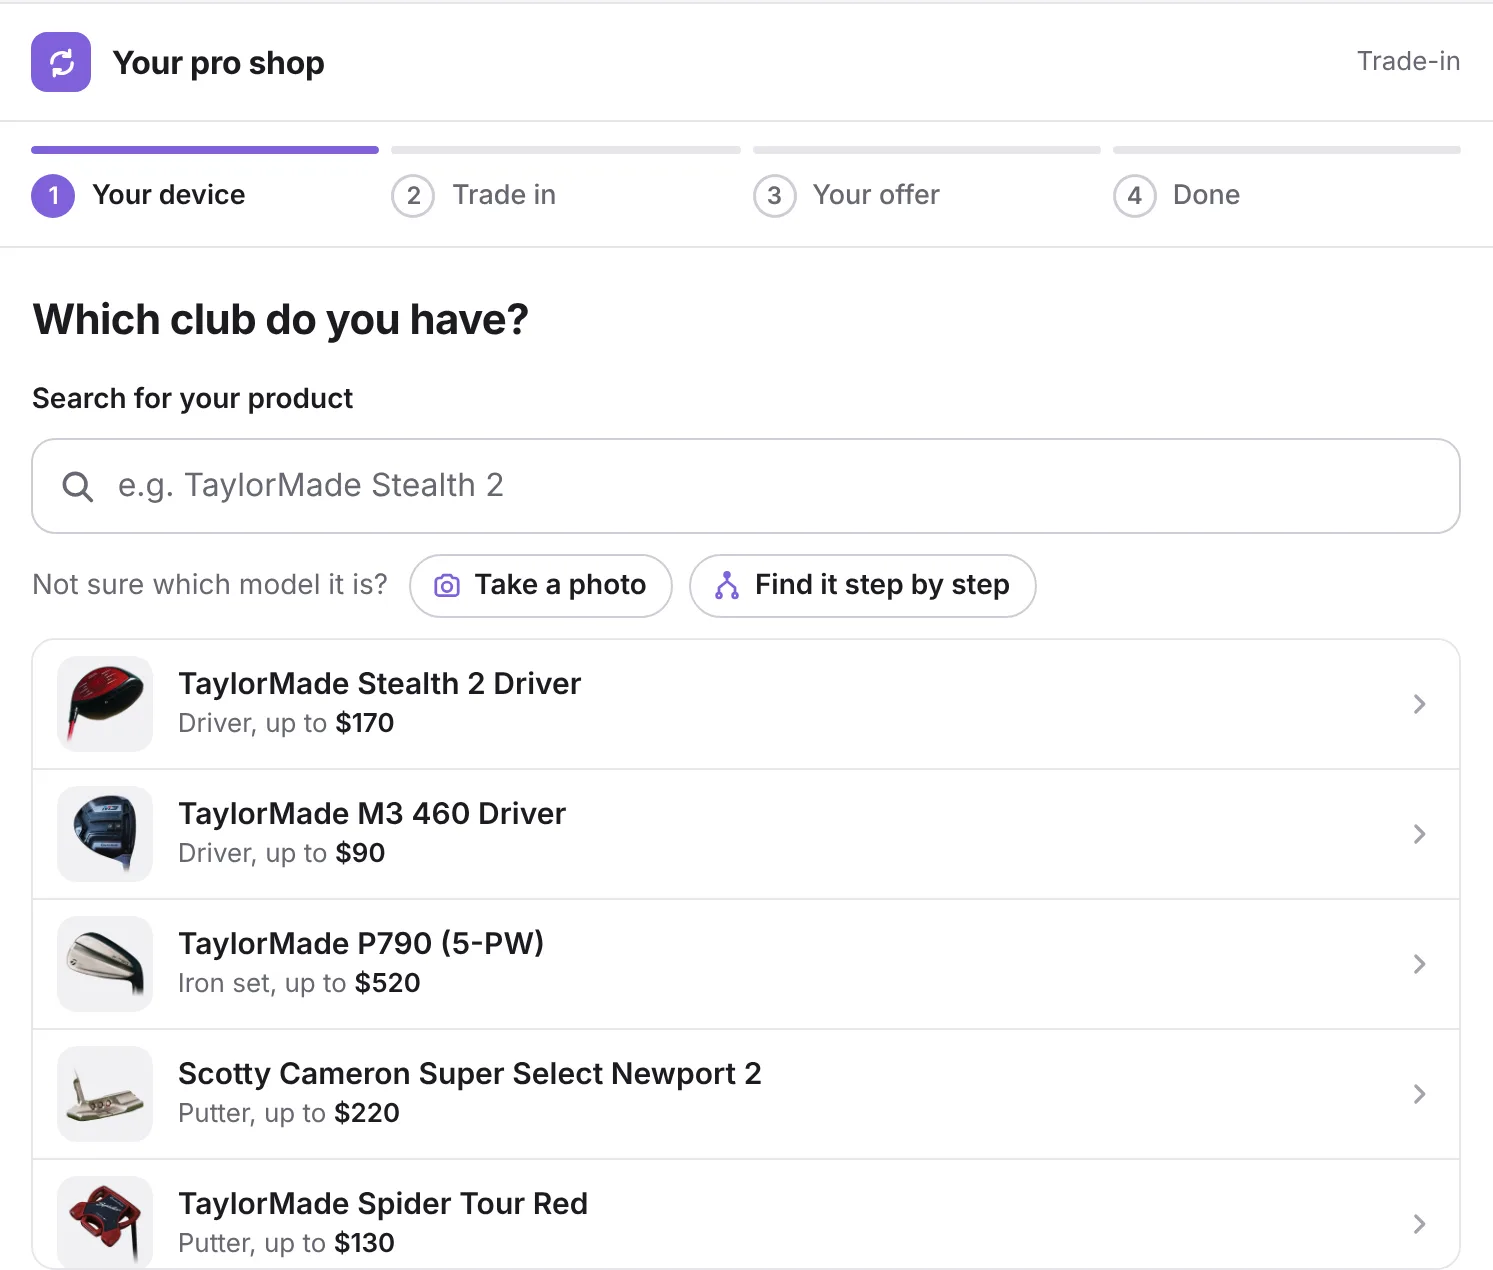1493x1270 pixels.
Task: Select the TaylorMade M3 460 Driver name
Action: coord(372,814)
